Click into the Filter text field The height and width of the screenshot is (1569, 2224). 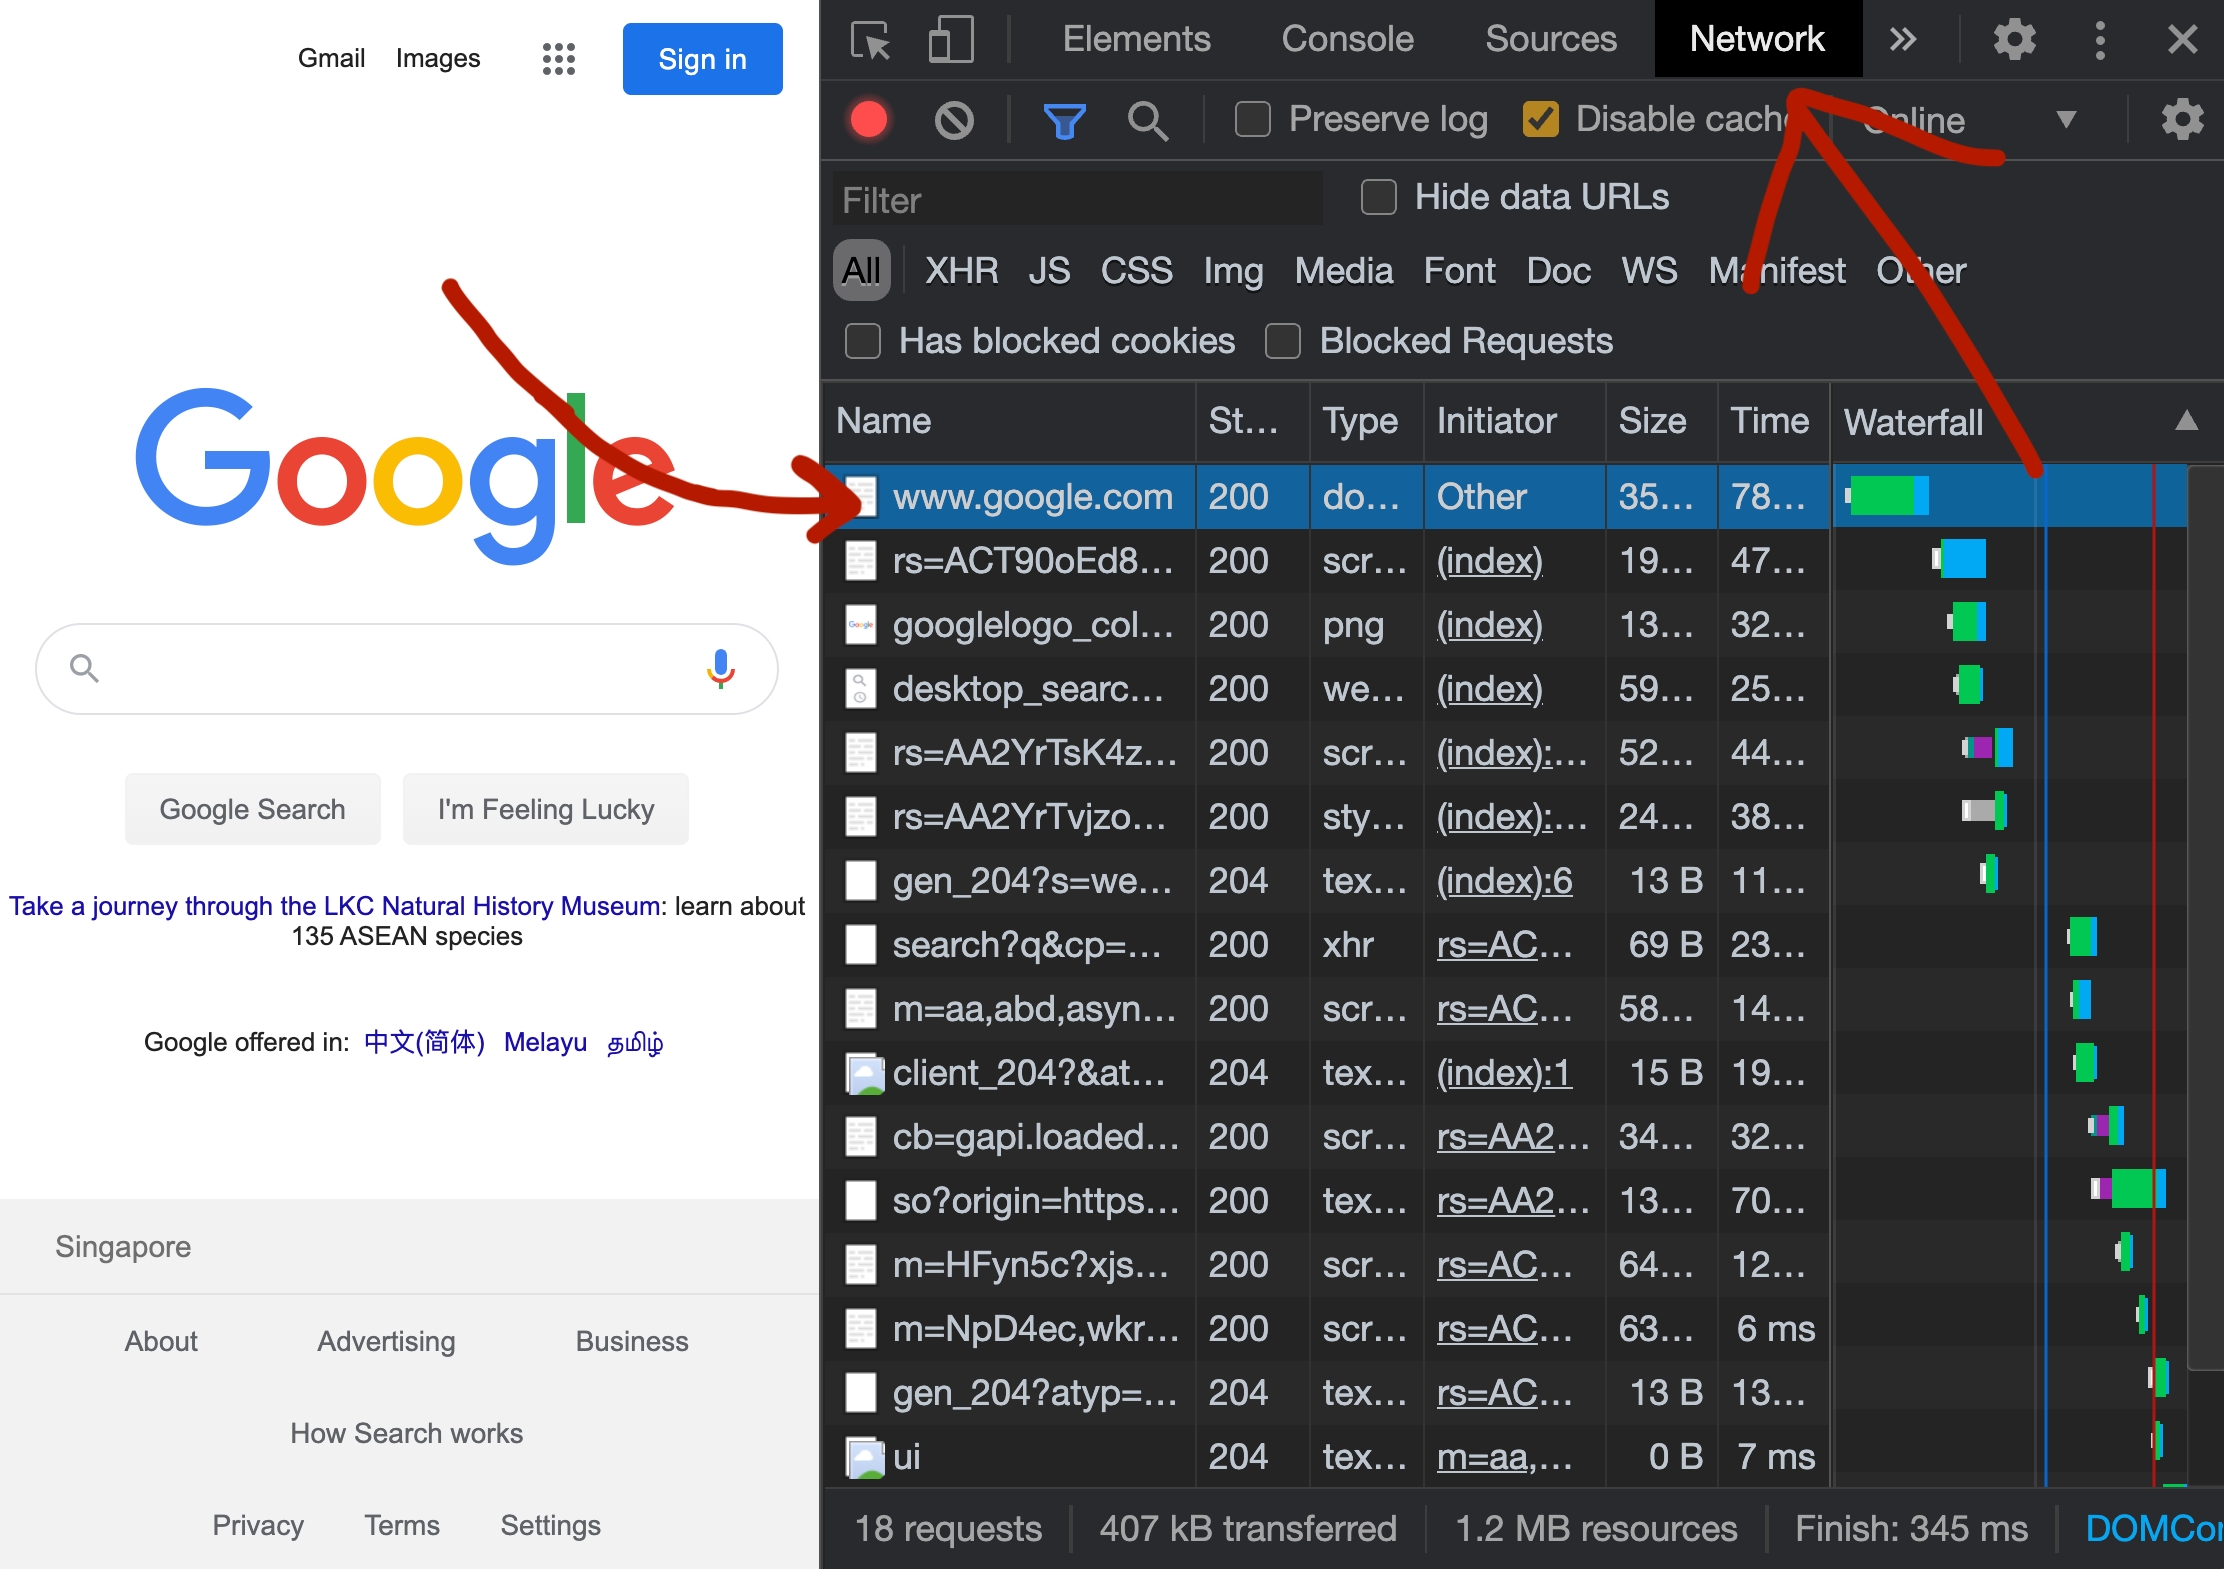(1077, 199)
